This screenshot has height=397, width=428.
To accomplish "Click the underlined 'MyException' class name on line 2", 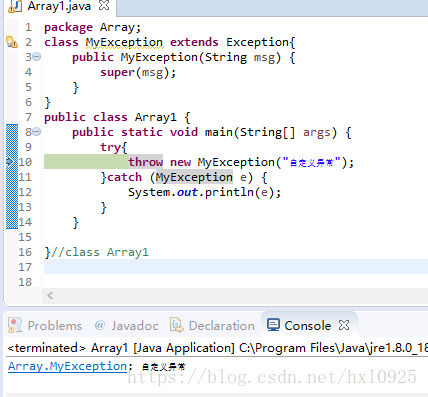I will pyautogui.click(x=124, y=42).
